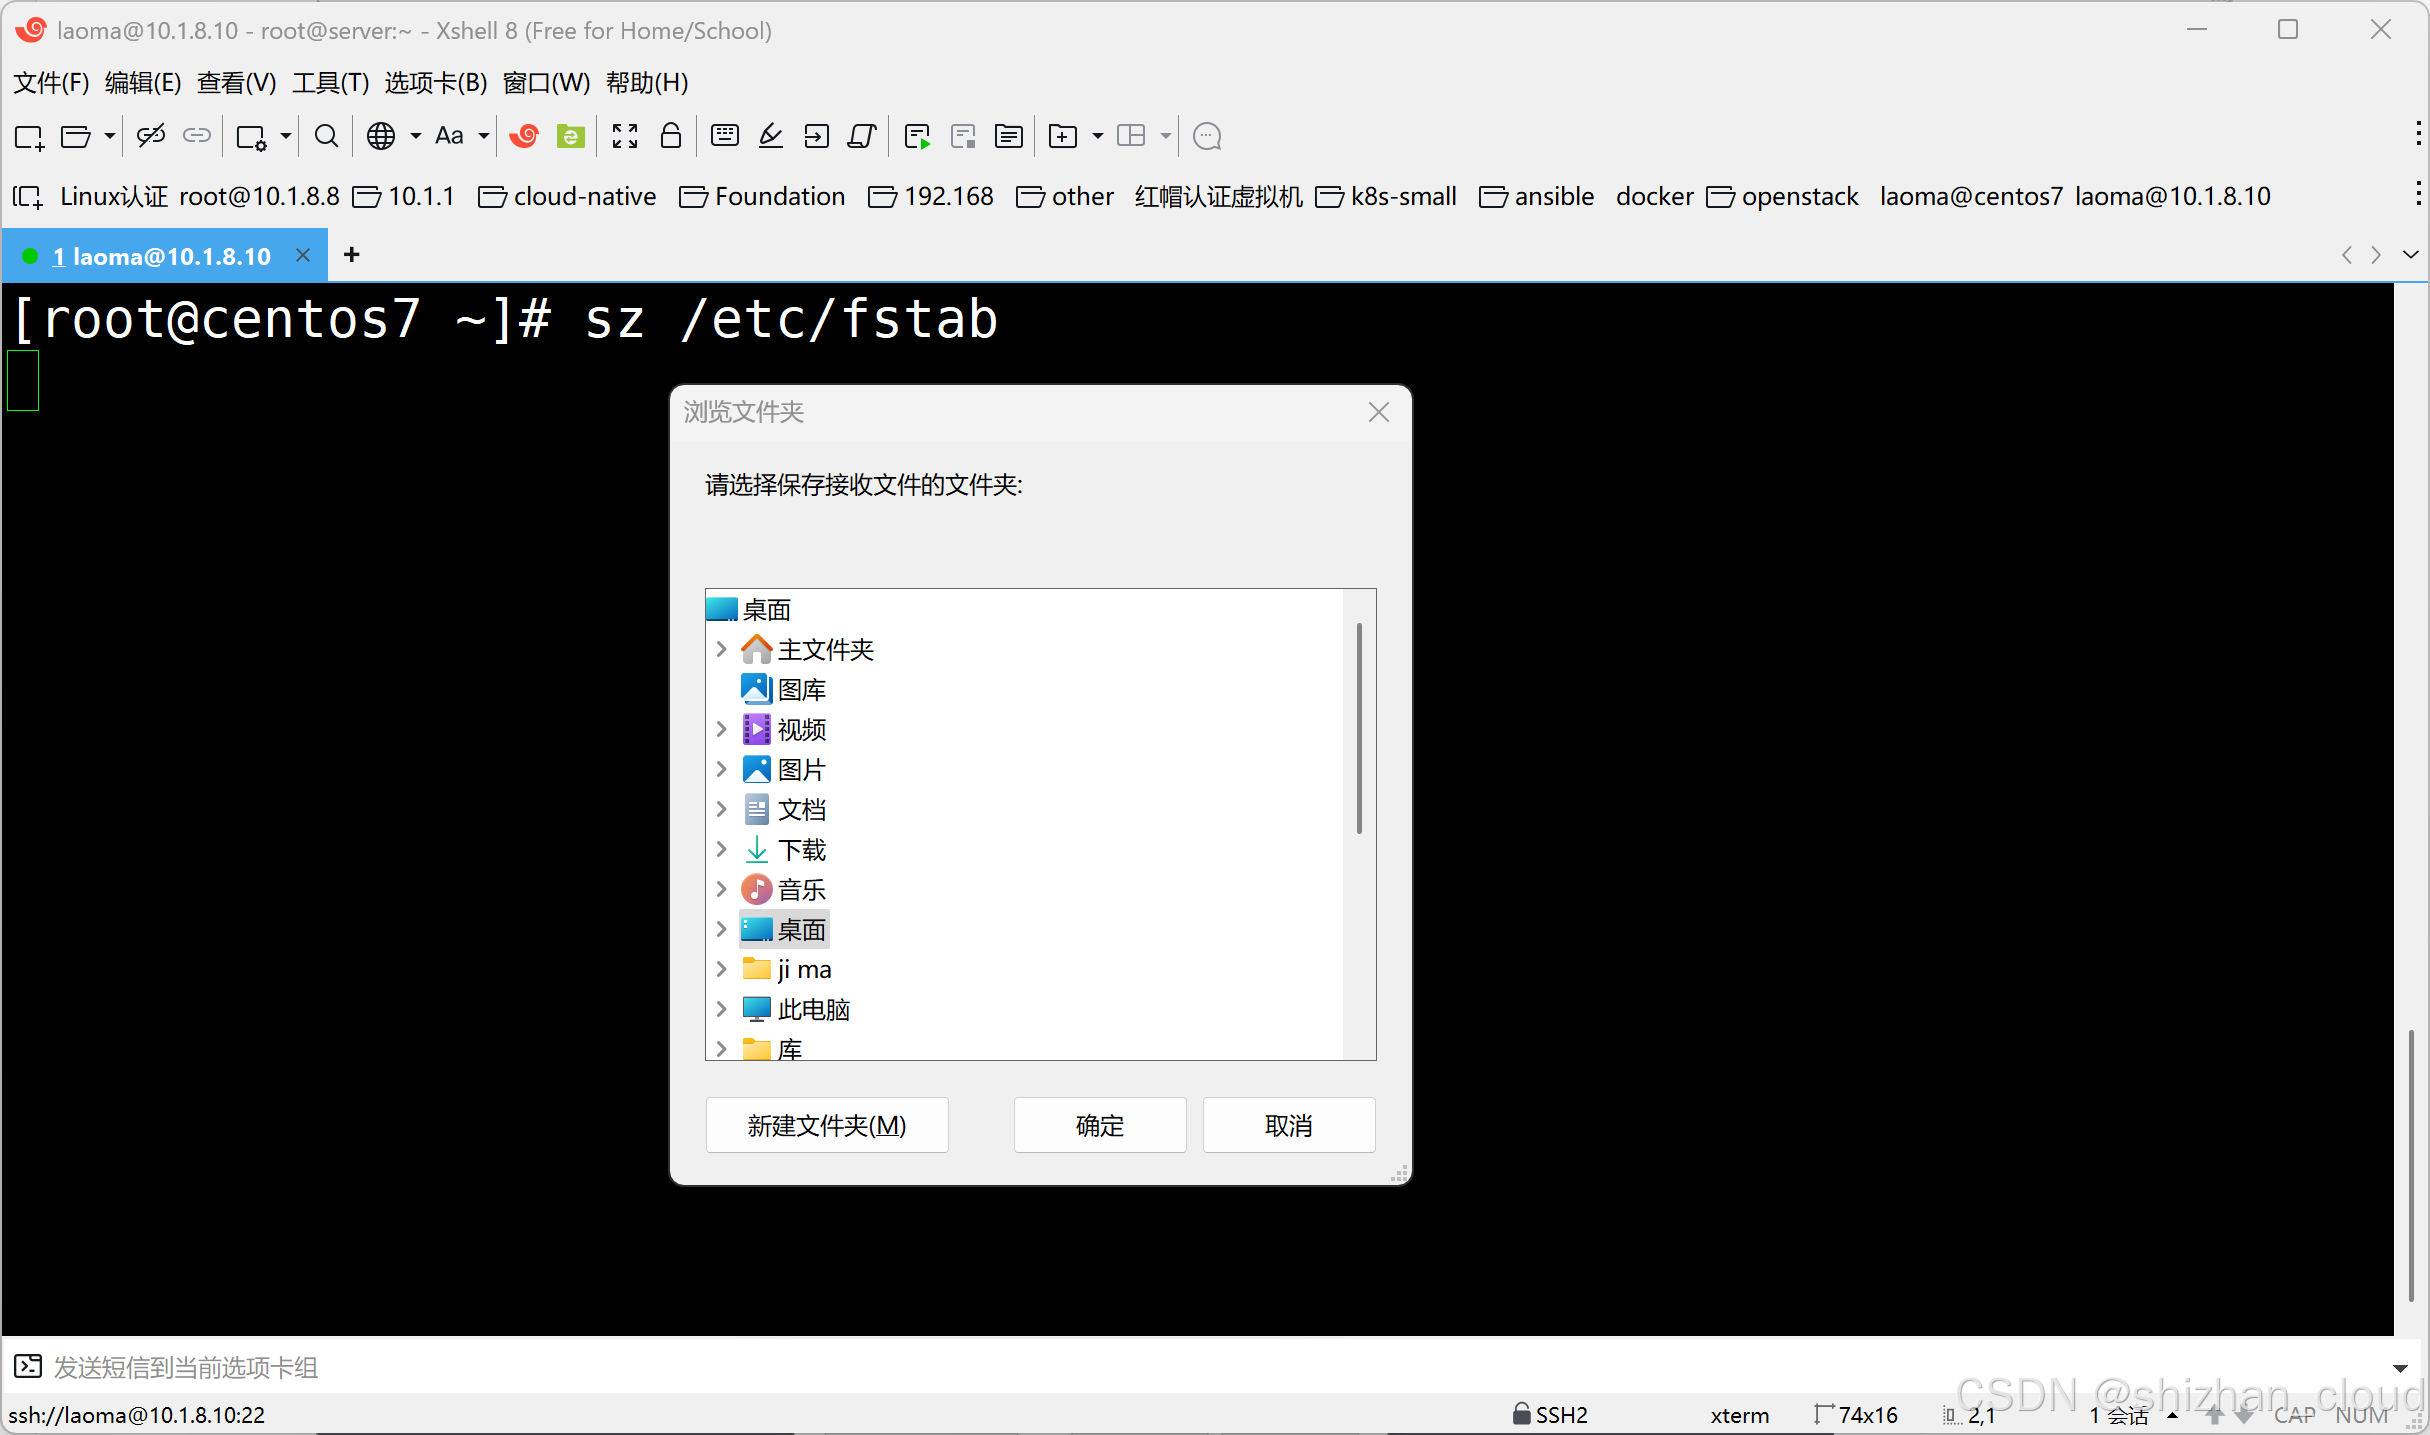Image resolution: width=2430 pixels, height=1435 pixels.
Task: Insert an emoticon
Action: point(1206,136)
